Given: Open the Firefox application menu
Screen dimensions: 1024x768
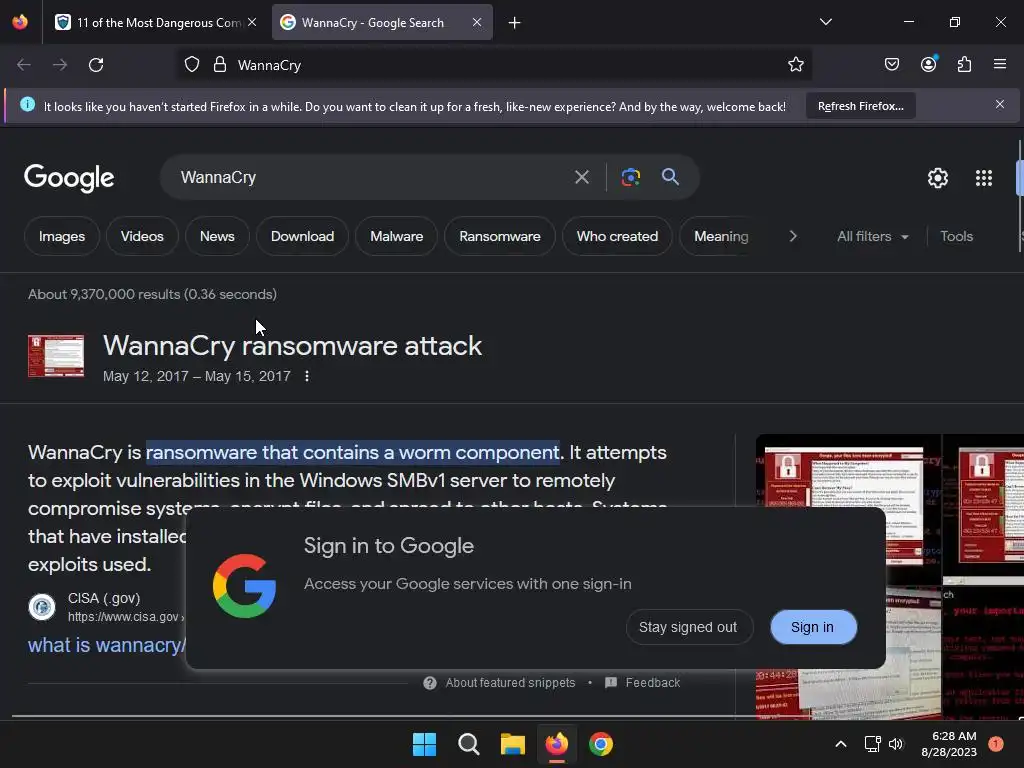Looking at the screenshot, I should point(1000,64).
